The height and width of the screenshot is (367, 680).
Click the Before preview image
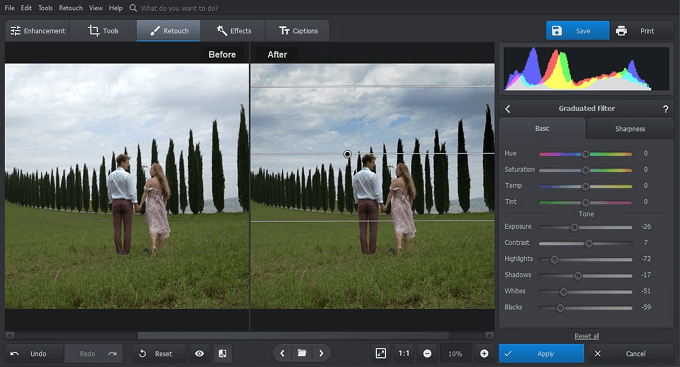point(127,186)
